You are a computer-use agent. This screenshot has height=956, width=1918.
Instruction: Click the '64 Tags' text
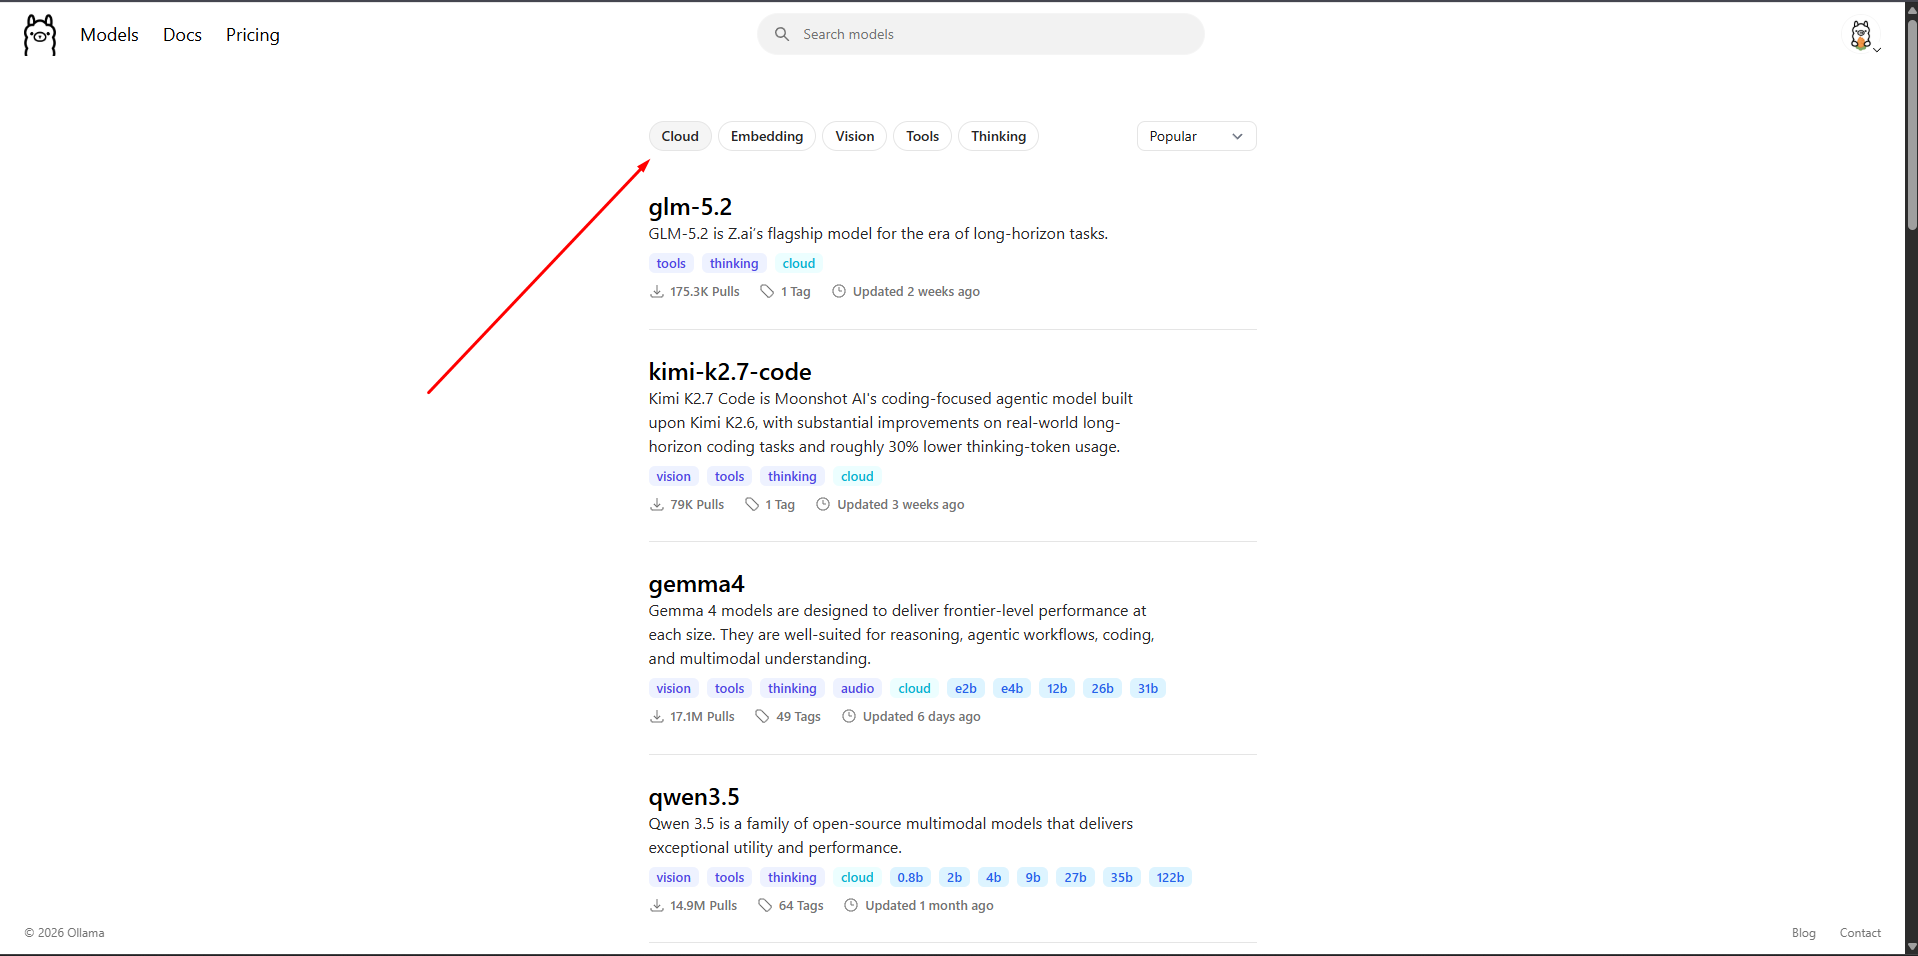click(801, 906)
